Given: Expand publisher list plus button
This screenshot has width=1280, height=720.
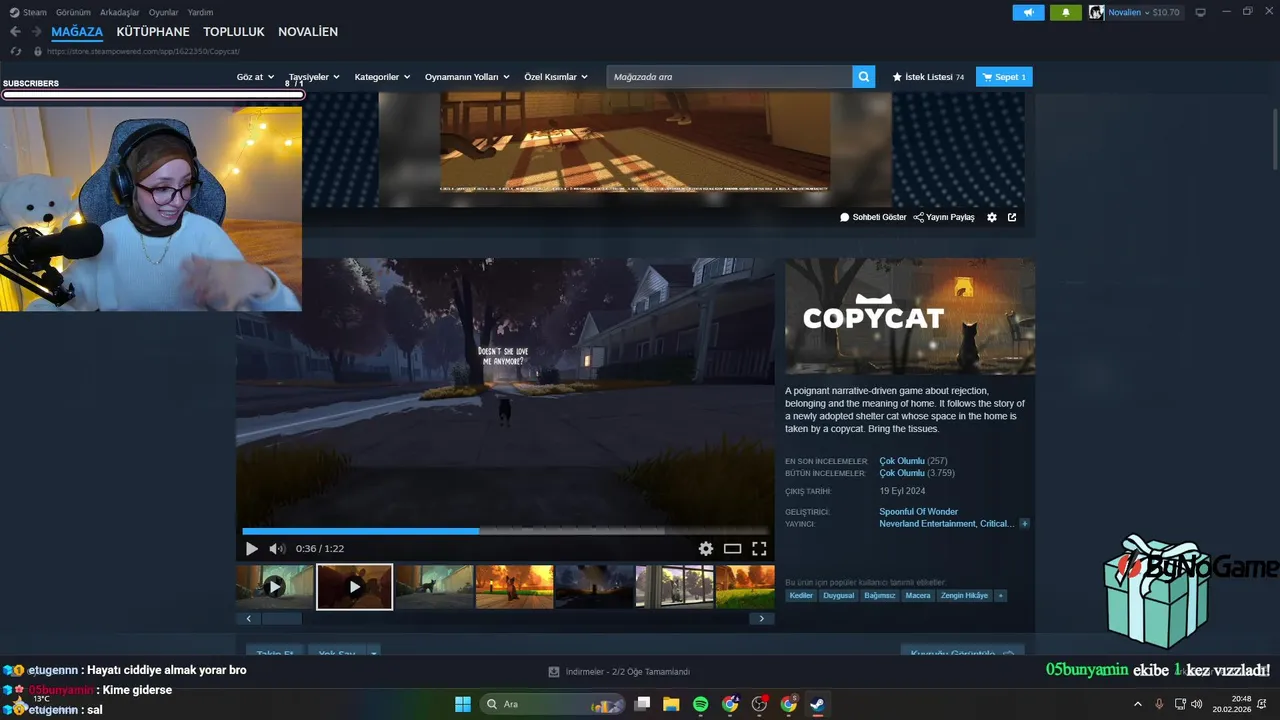Looking at the screenshot, I should click(x=1024, y=523).
